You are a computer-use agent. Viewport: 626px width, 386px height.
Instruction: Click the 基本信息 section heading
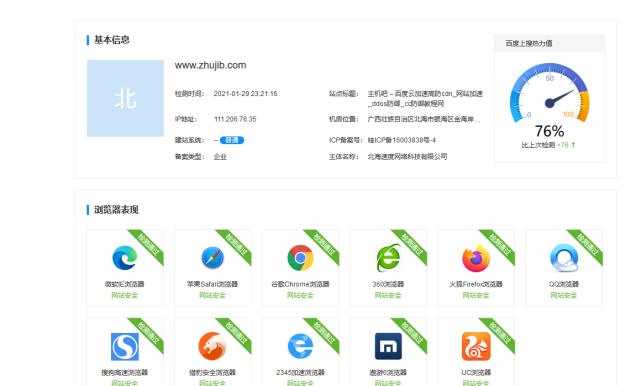(x=112, y=40)
